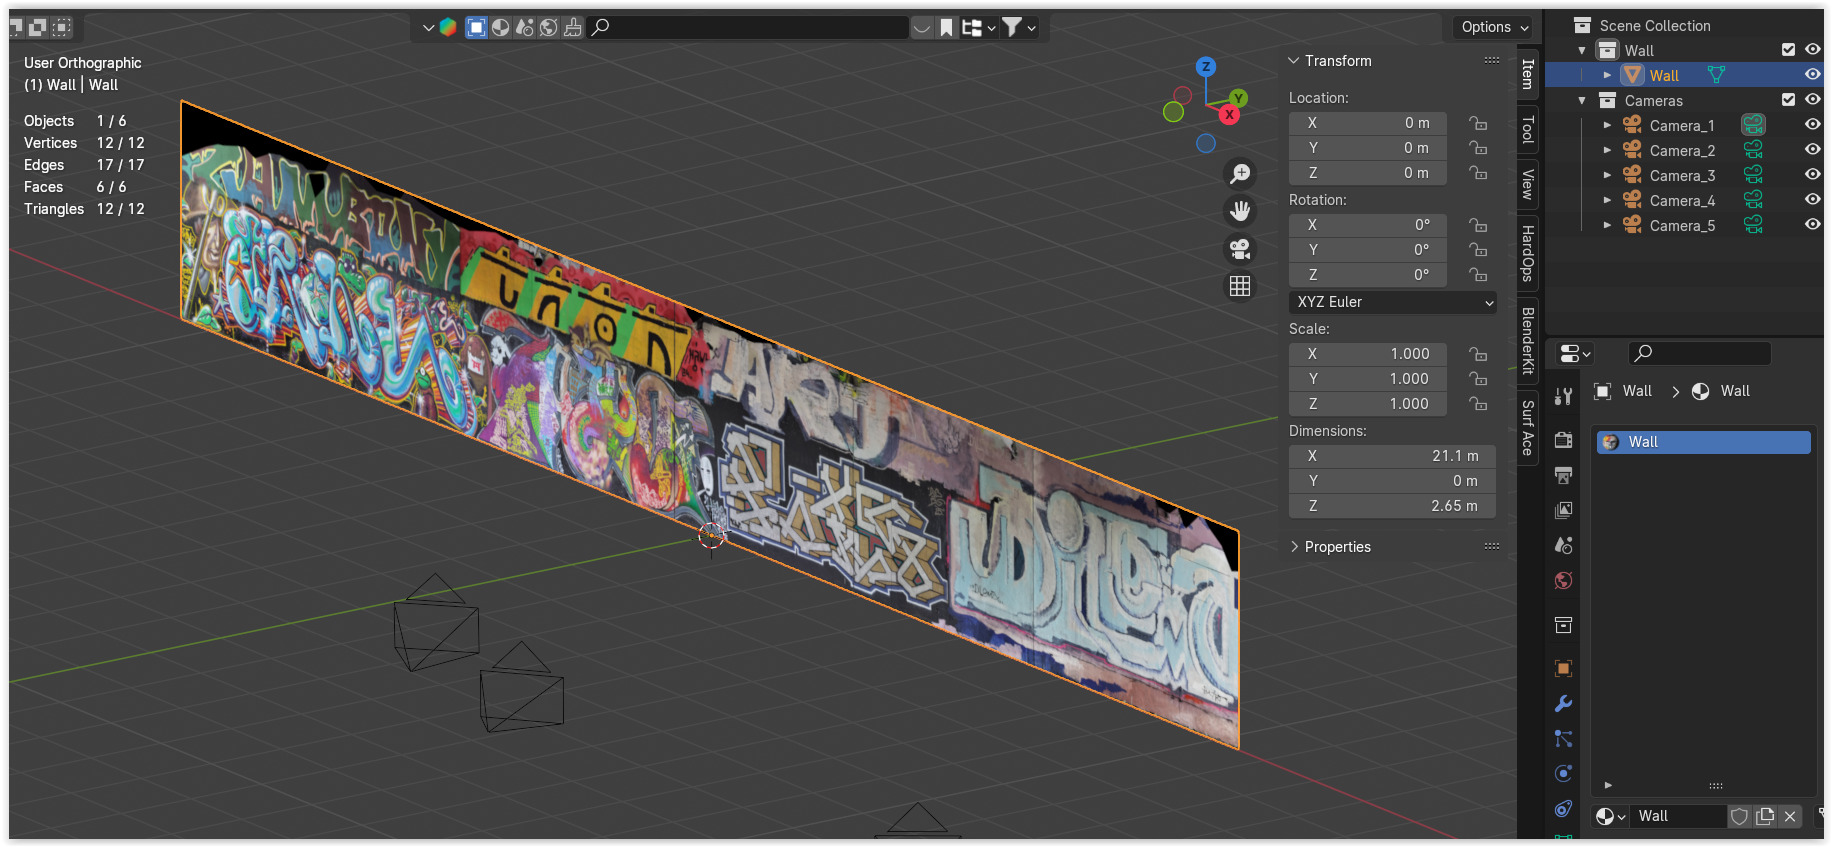This screenshot has height=847, width=1832.
Task: Hide the Cameras collection eye icon
Action: coord(1812,100)
